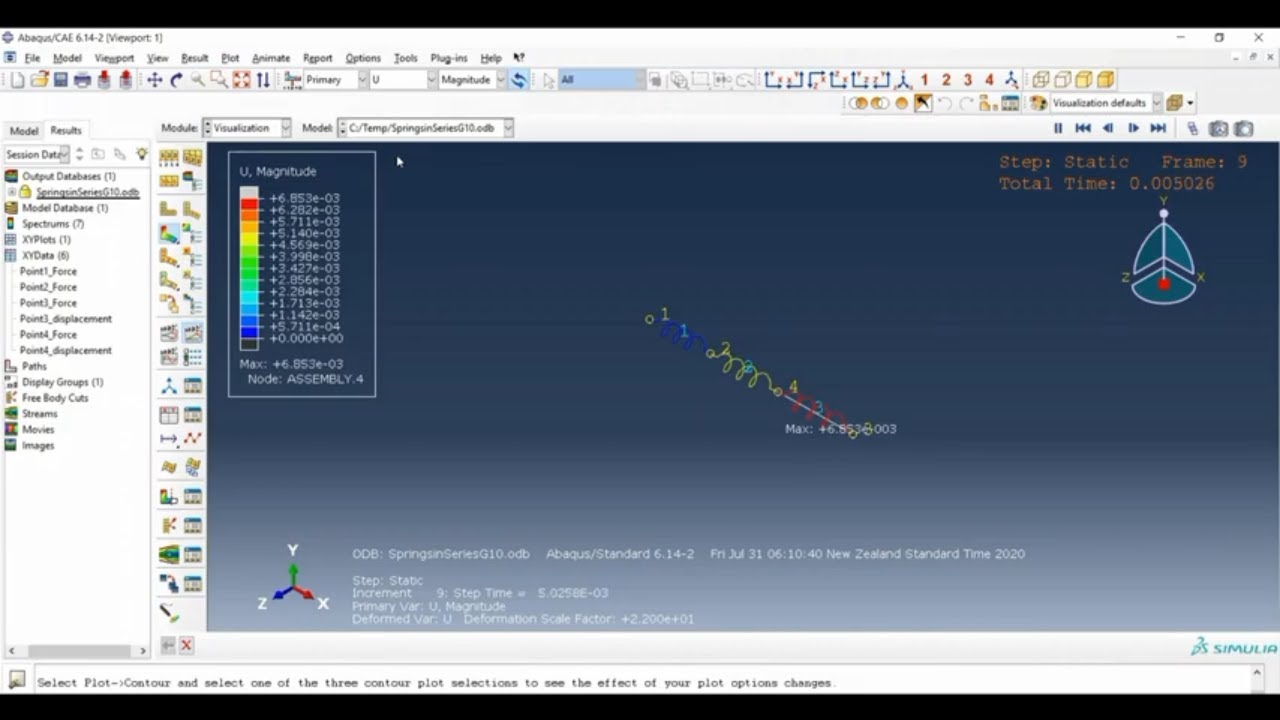Select the Movies tree item
The image size is (1280, 720).
point(38,430)
